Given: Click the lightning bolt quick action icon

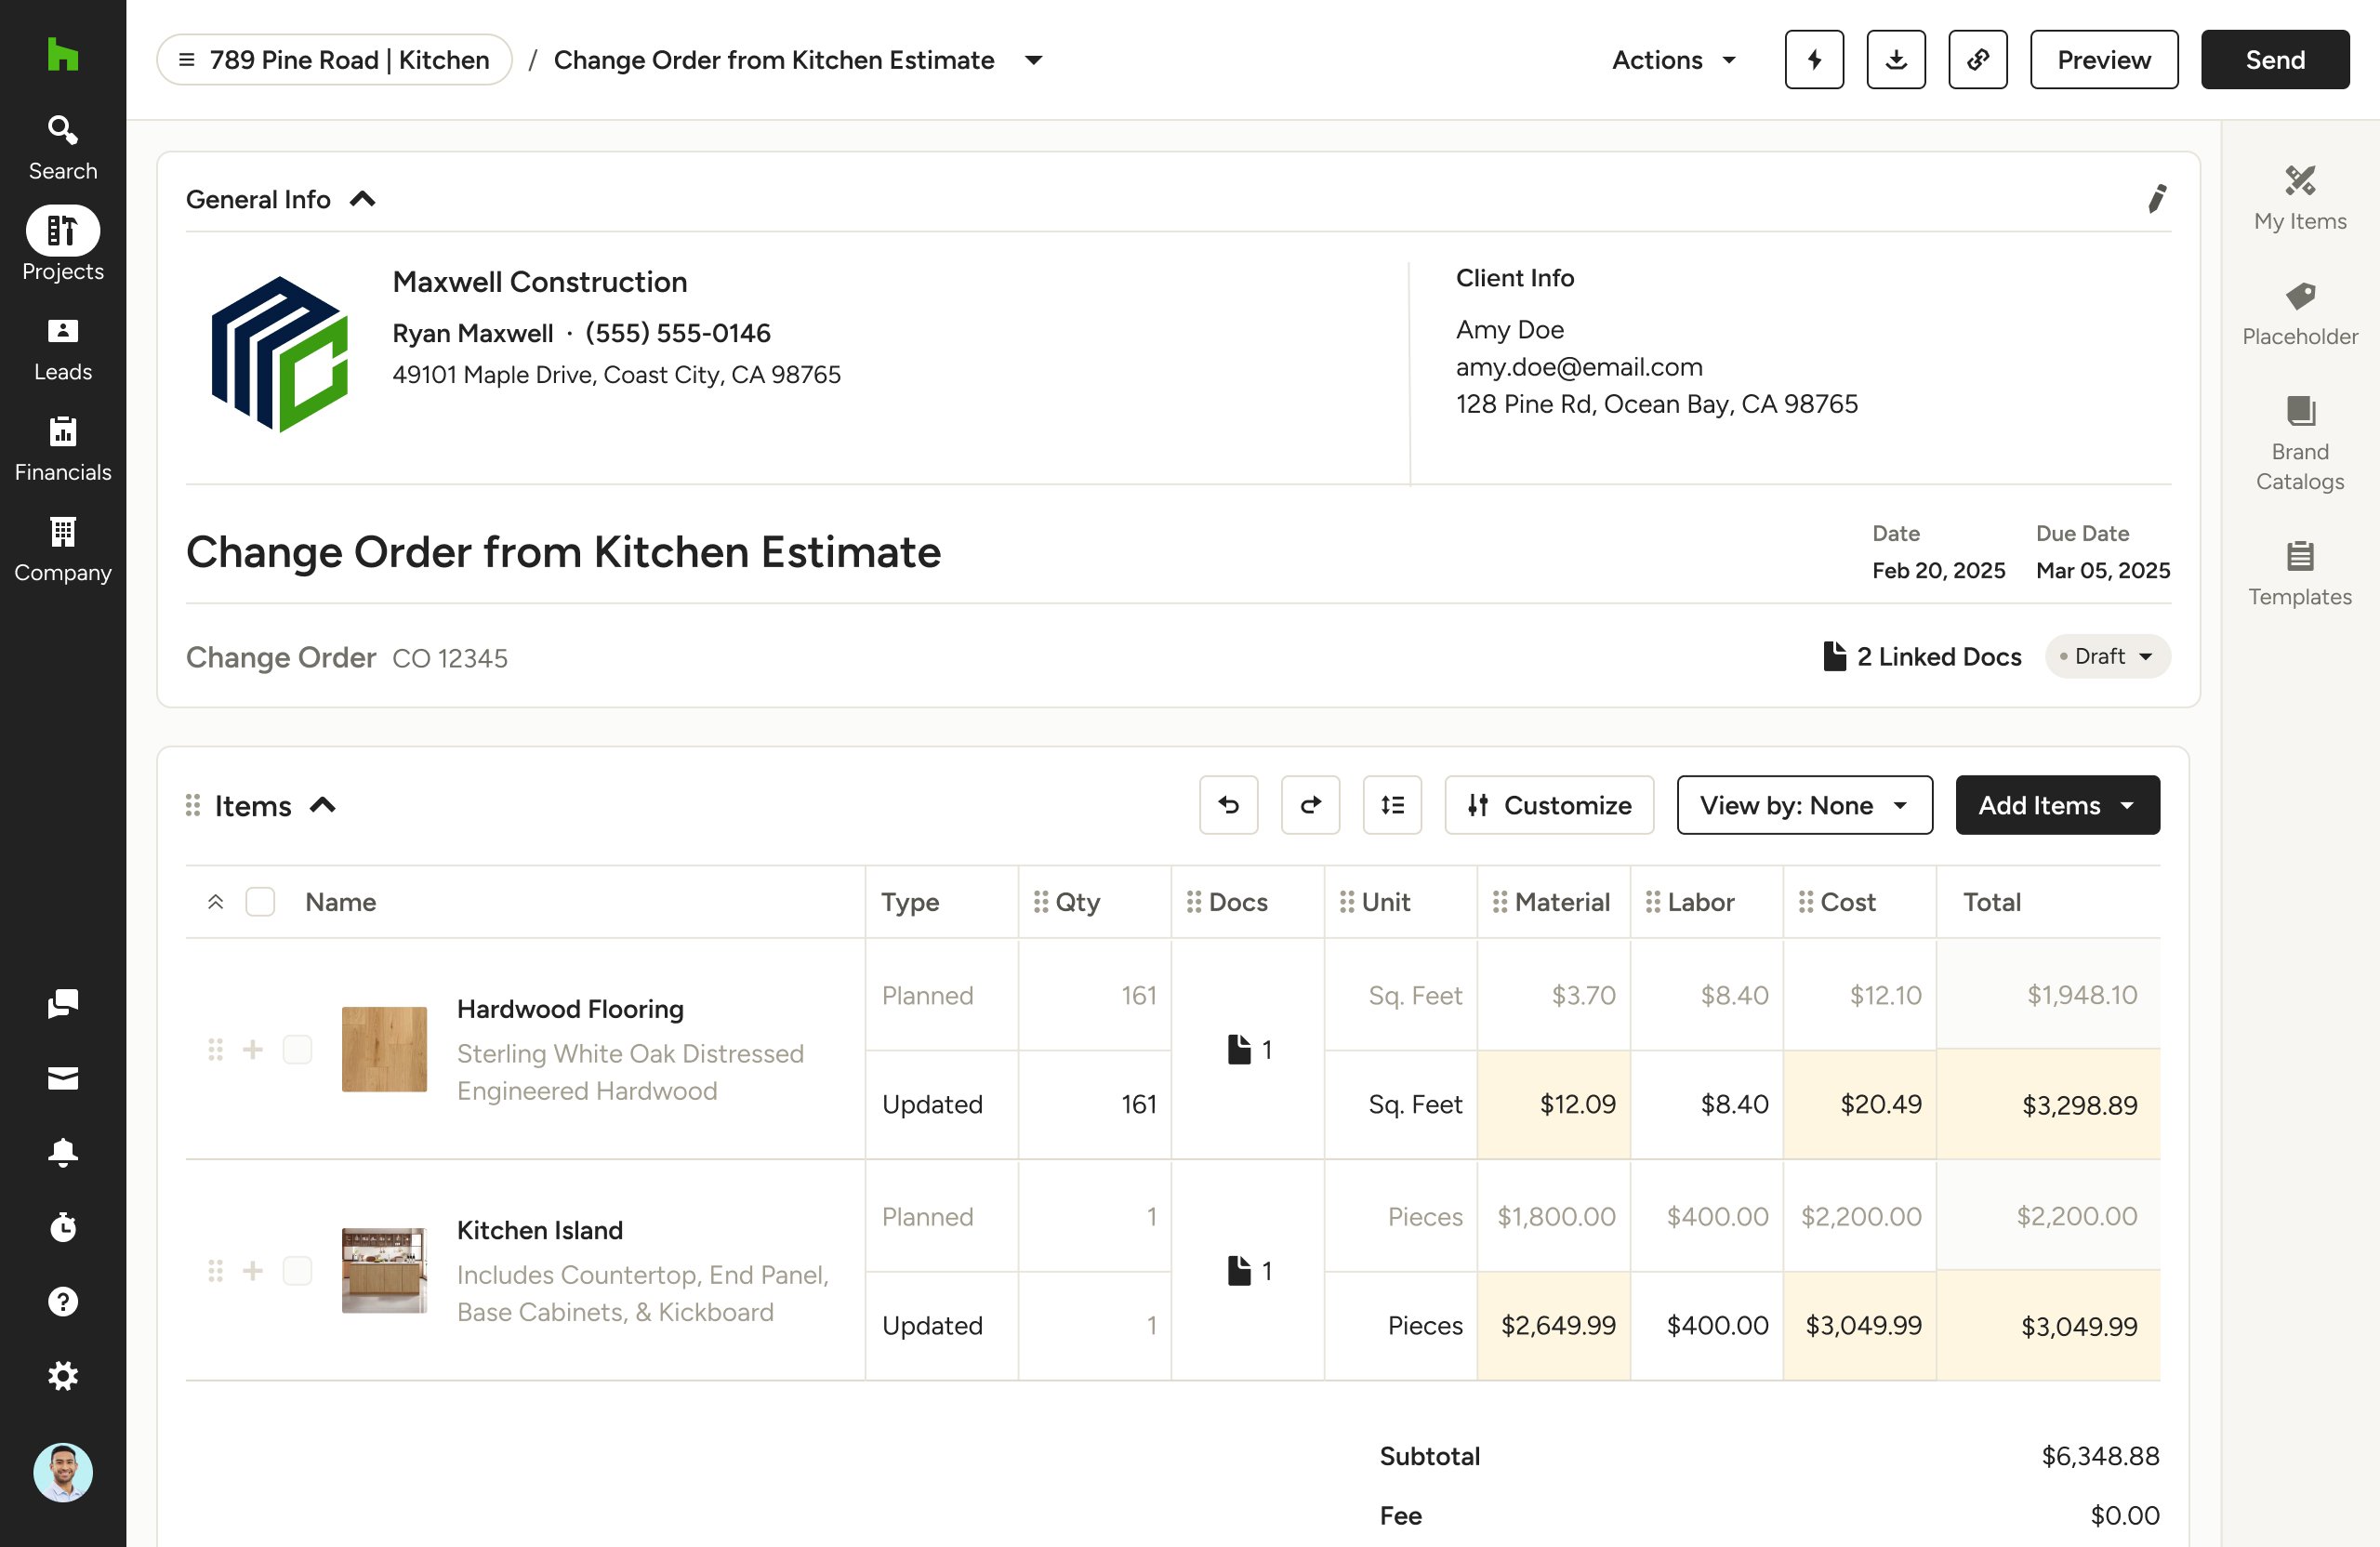Looking at the screenshot, I should point(1814,60).
